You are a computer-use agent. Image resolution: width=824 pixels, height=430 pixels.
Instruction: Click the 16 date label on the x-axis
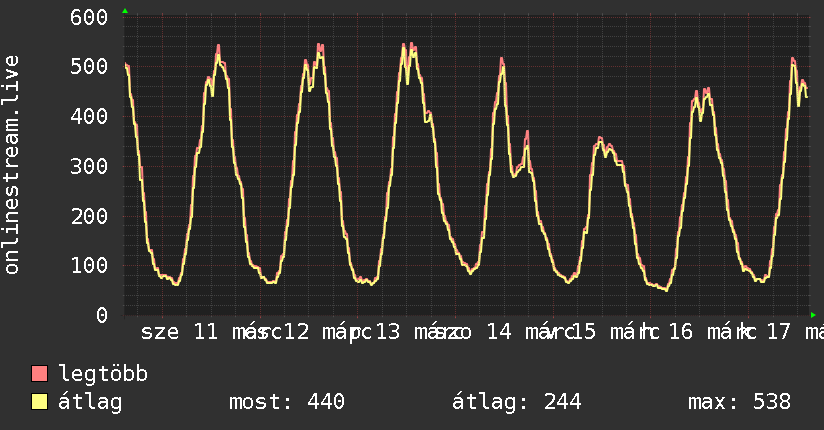(x=681, y=332)
